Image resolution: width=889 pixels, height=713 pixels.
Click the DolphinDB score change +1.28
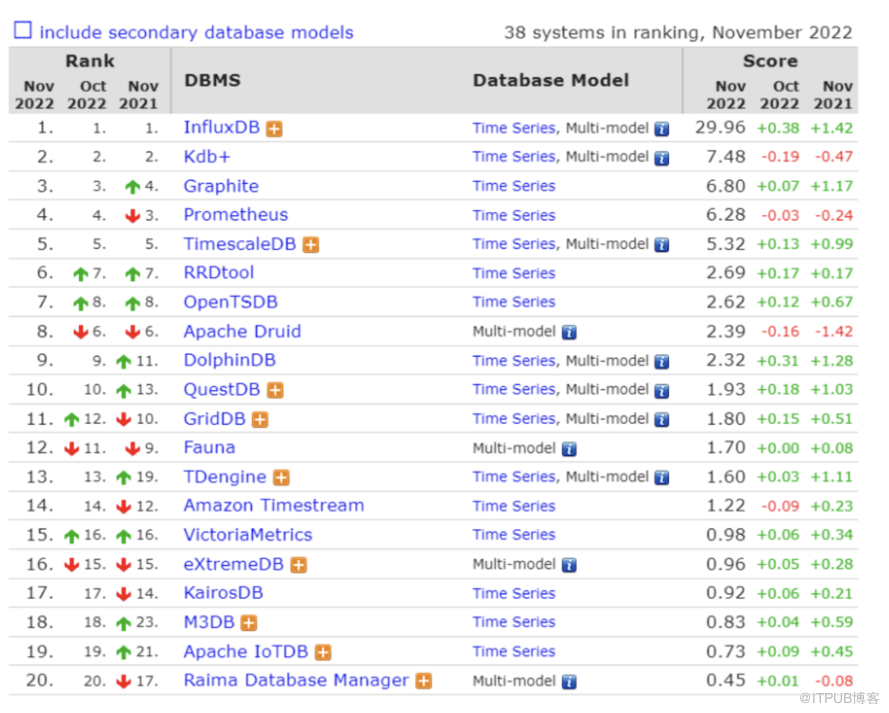coord(832,361)
